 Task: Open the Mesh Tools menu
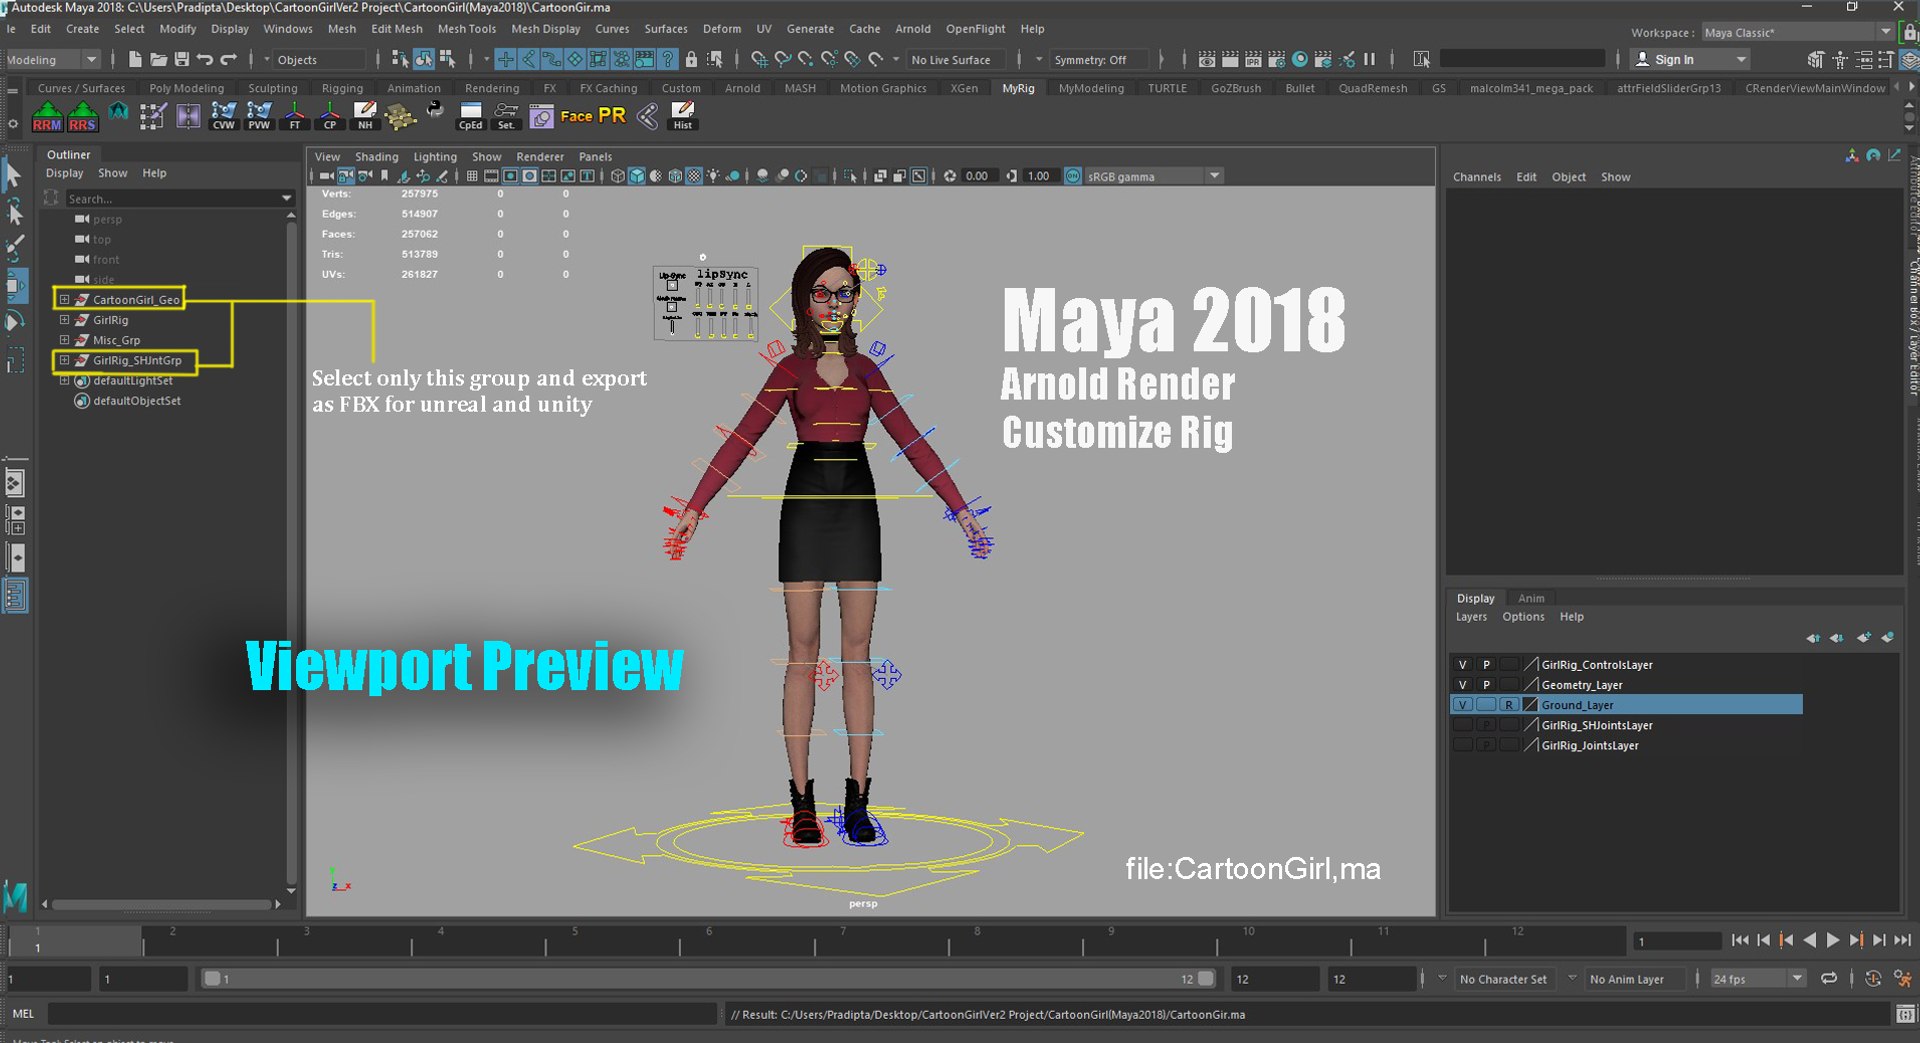(466, 29)
